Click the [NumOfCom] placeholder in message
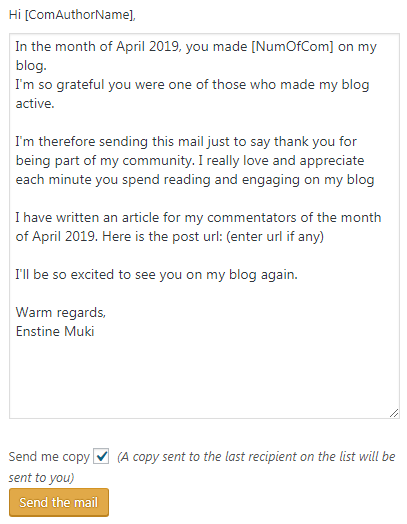Image resolution: width=407 pixels, height=524 pixels. pos(292,46)
